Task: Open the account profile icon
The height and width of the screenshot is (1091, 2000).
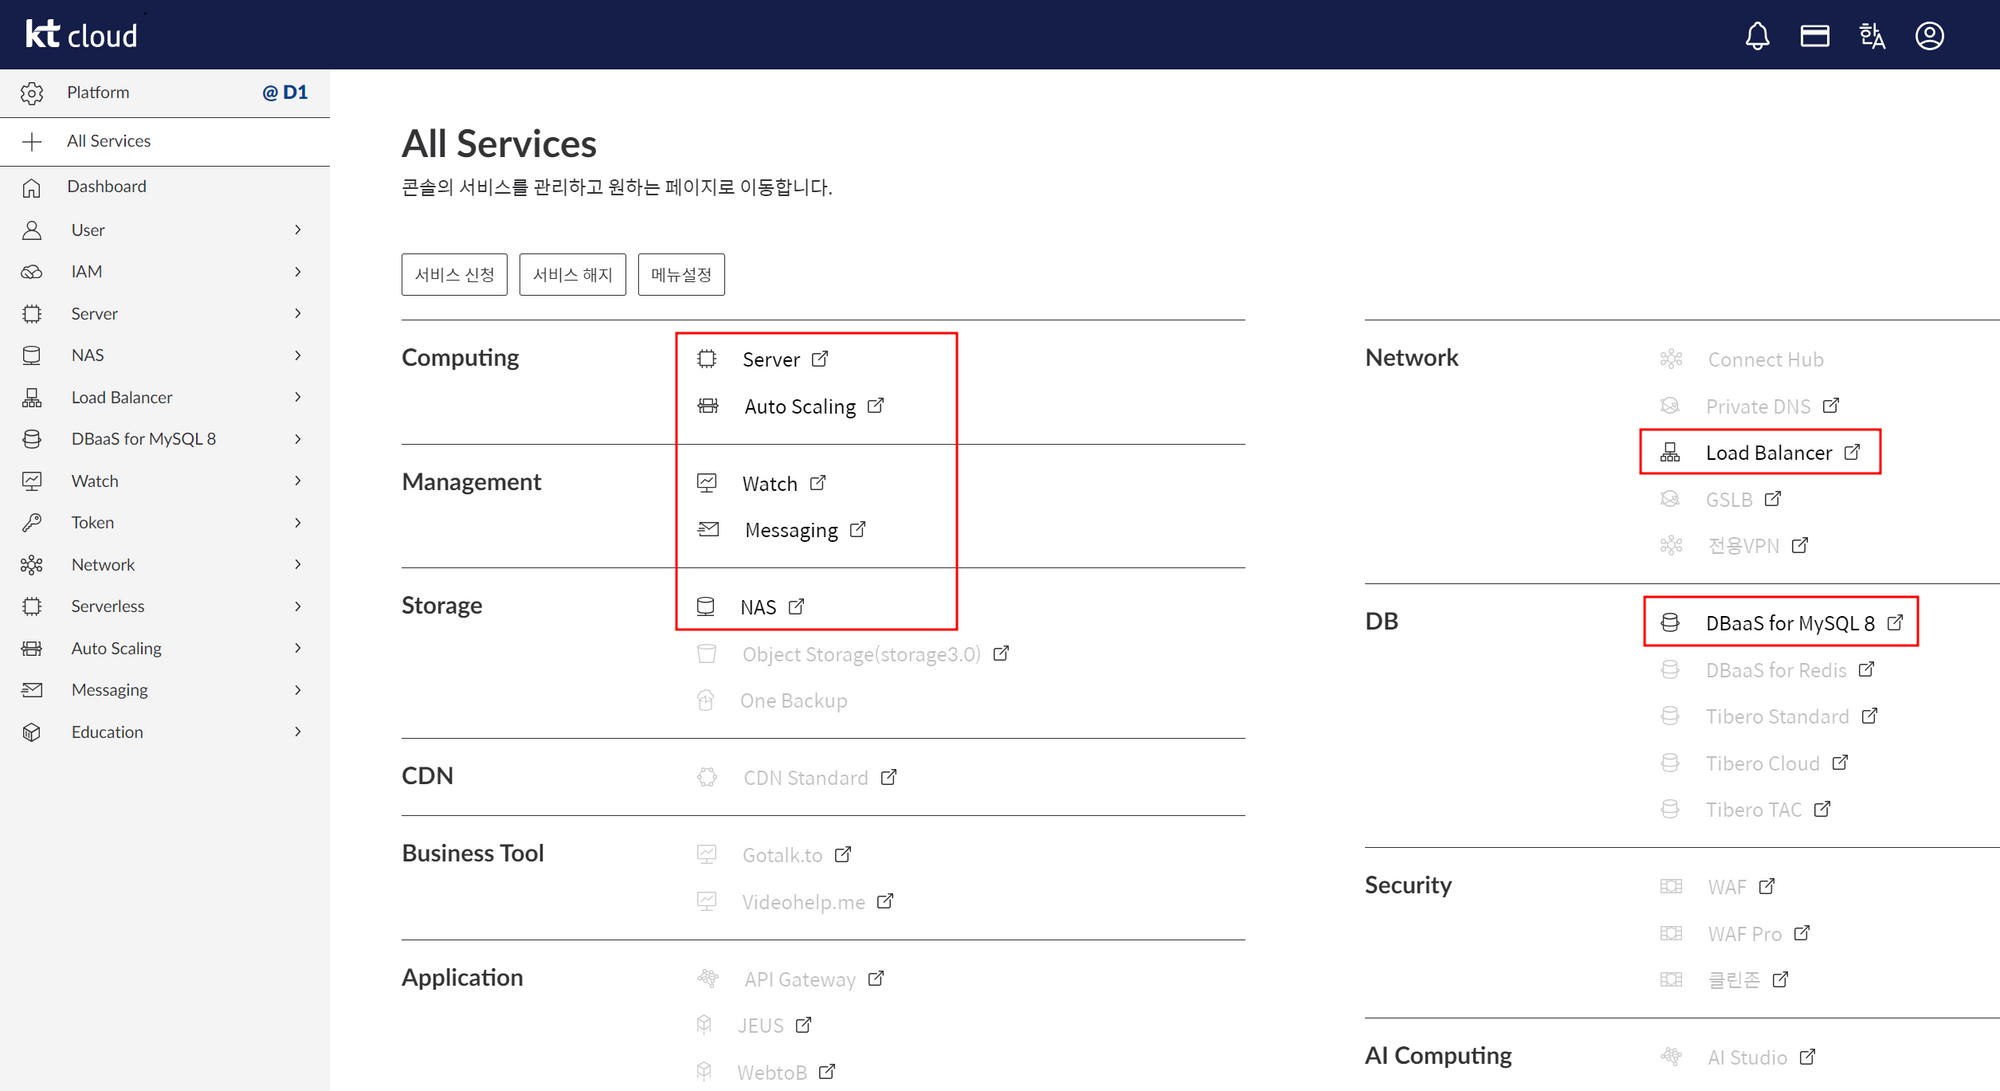Action: point(1930,35)
